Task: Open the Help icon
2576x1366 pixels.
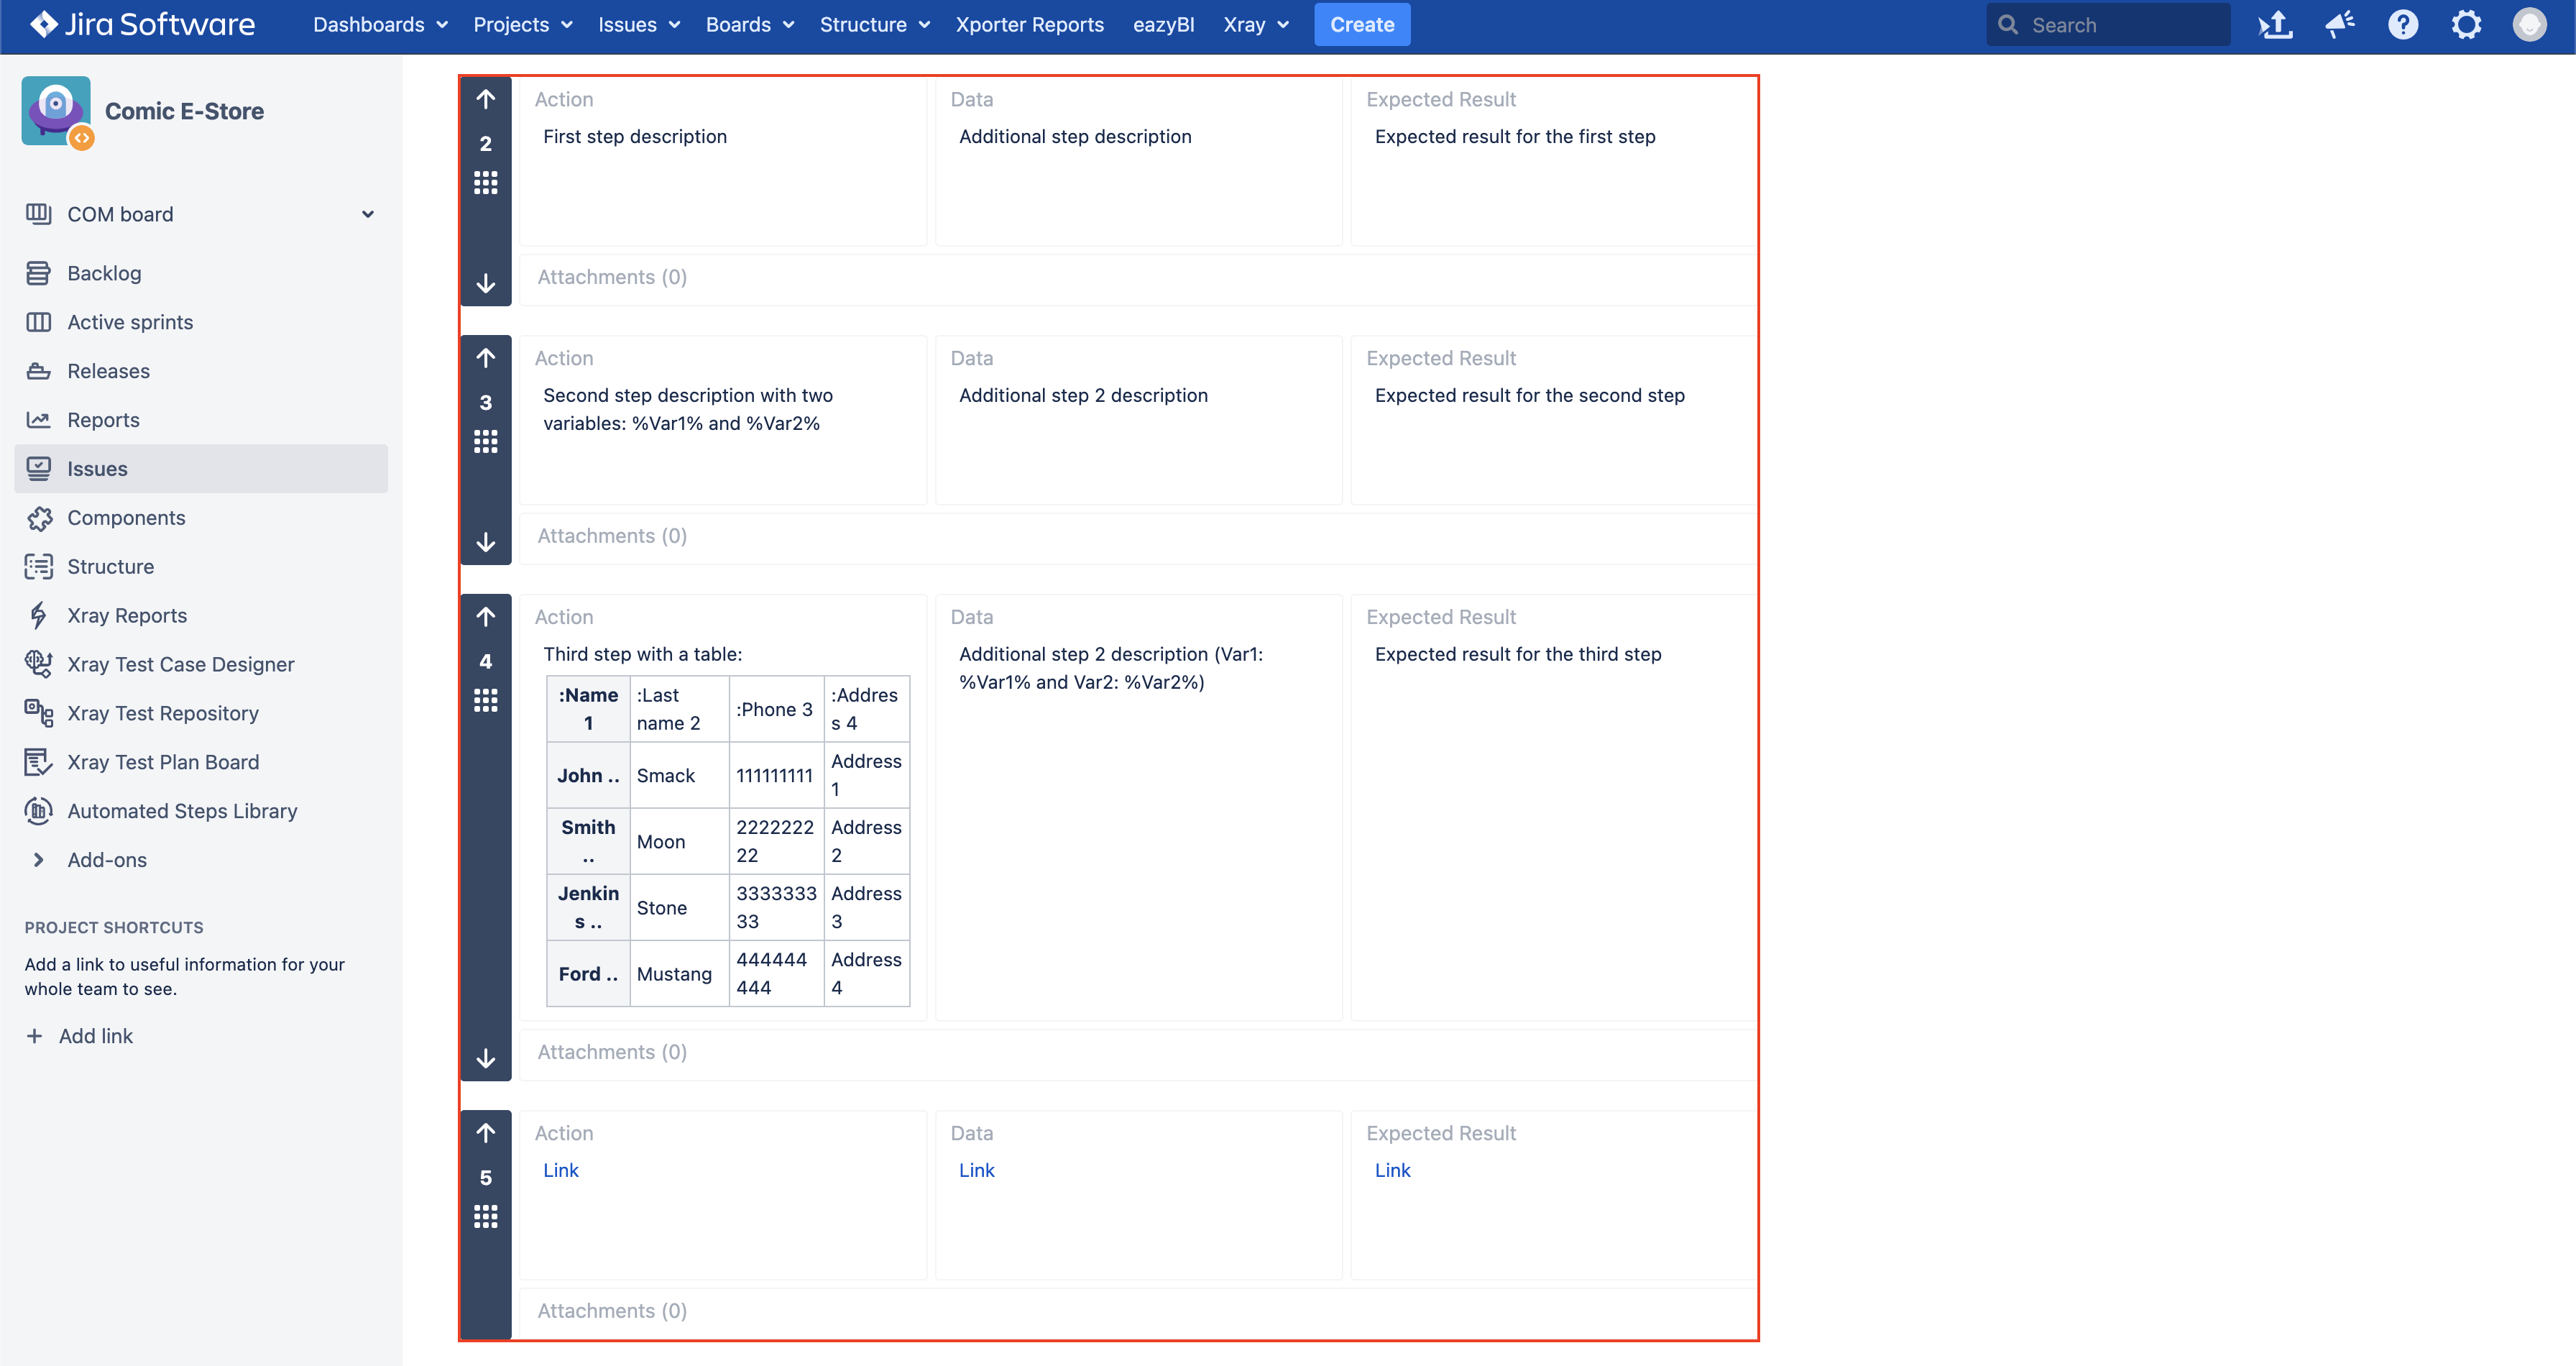Action: tap(2403, 24)
